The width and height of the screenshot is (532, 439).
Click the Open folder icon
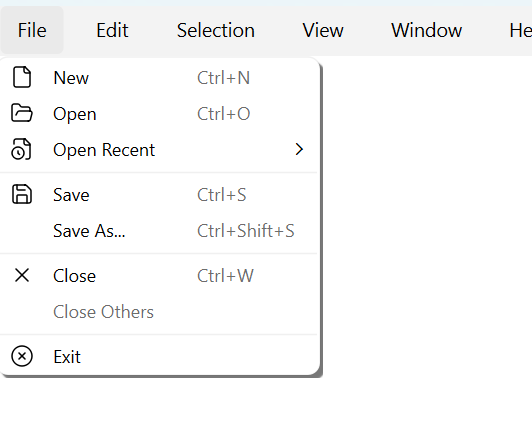pos(22,113)
